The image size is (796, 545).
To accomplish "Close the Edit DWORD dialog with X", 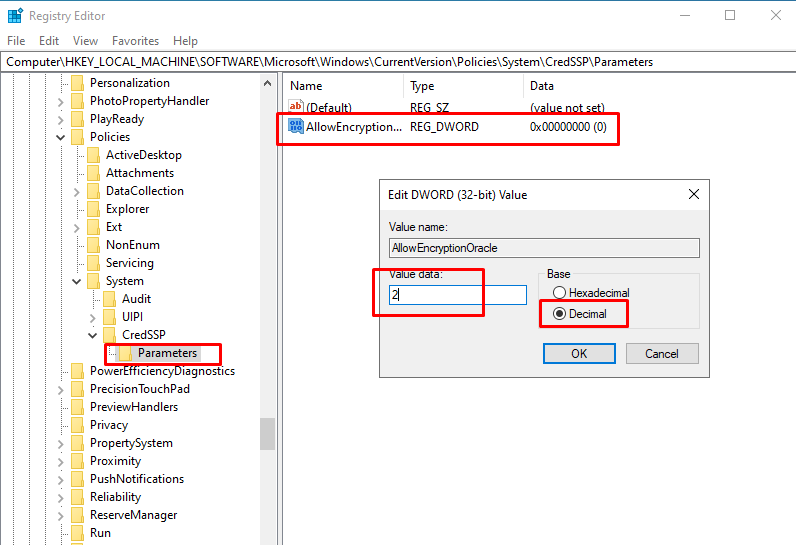I will tap(694, 194).
